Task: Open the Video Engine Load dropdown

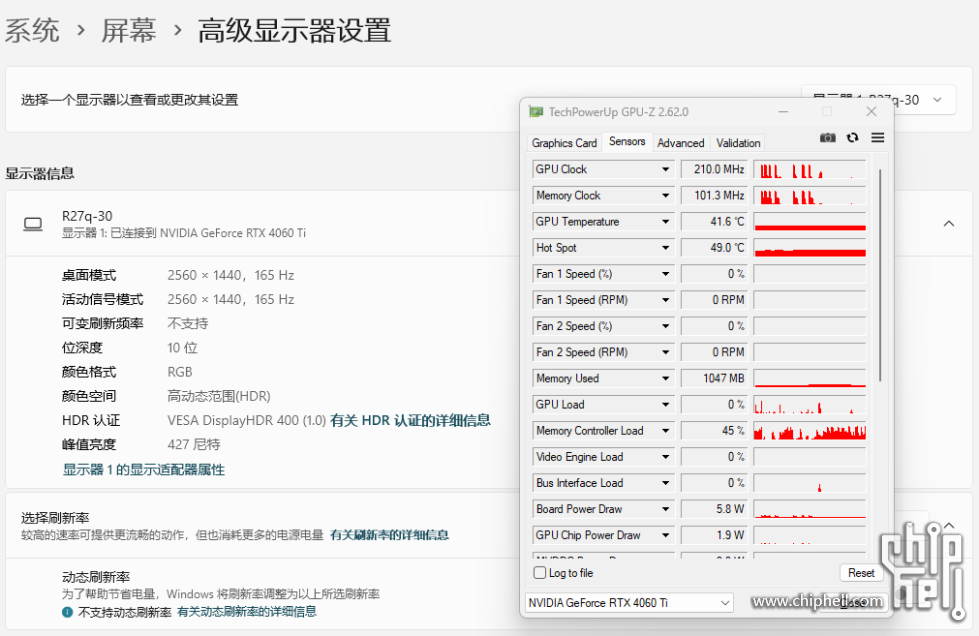Action: coord(666,457)
